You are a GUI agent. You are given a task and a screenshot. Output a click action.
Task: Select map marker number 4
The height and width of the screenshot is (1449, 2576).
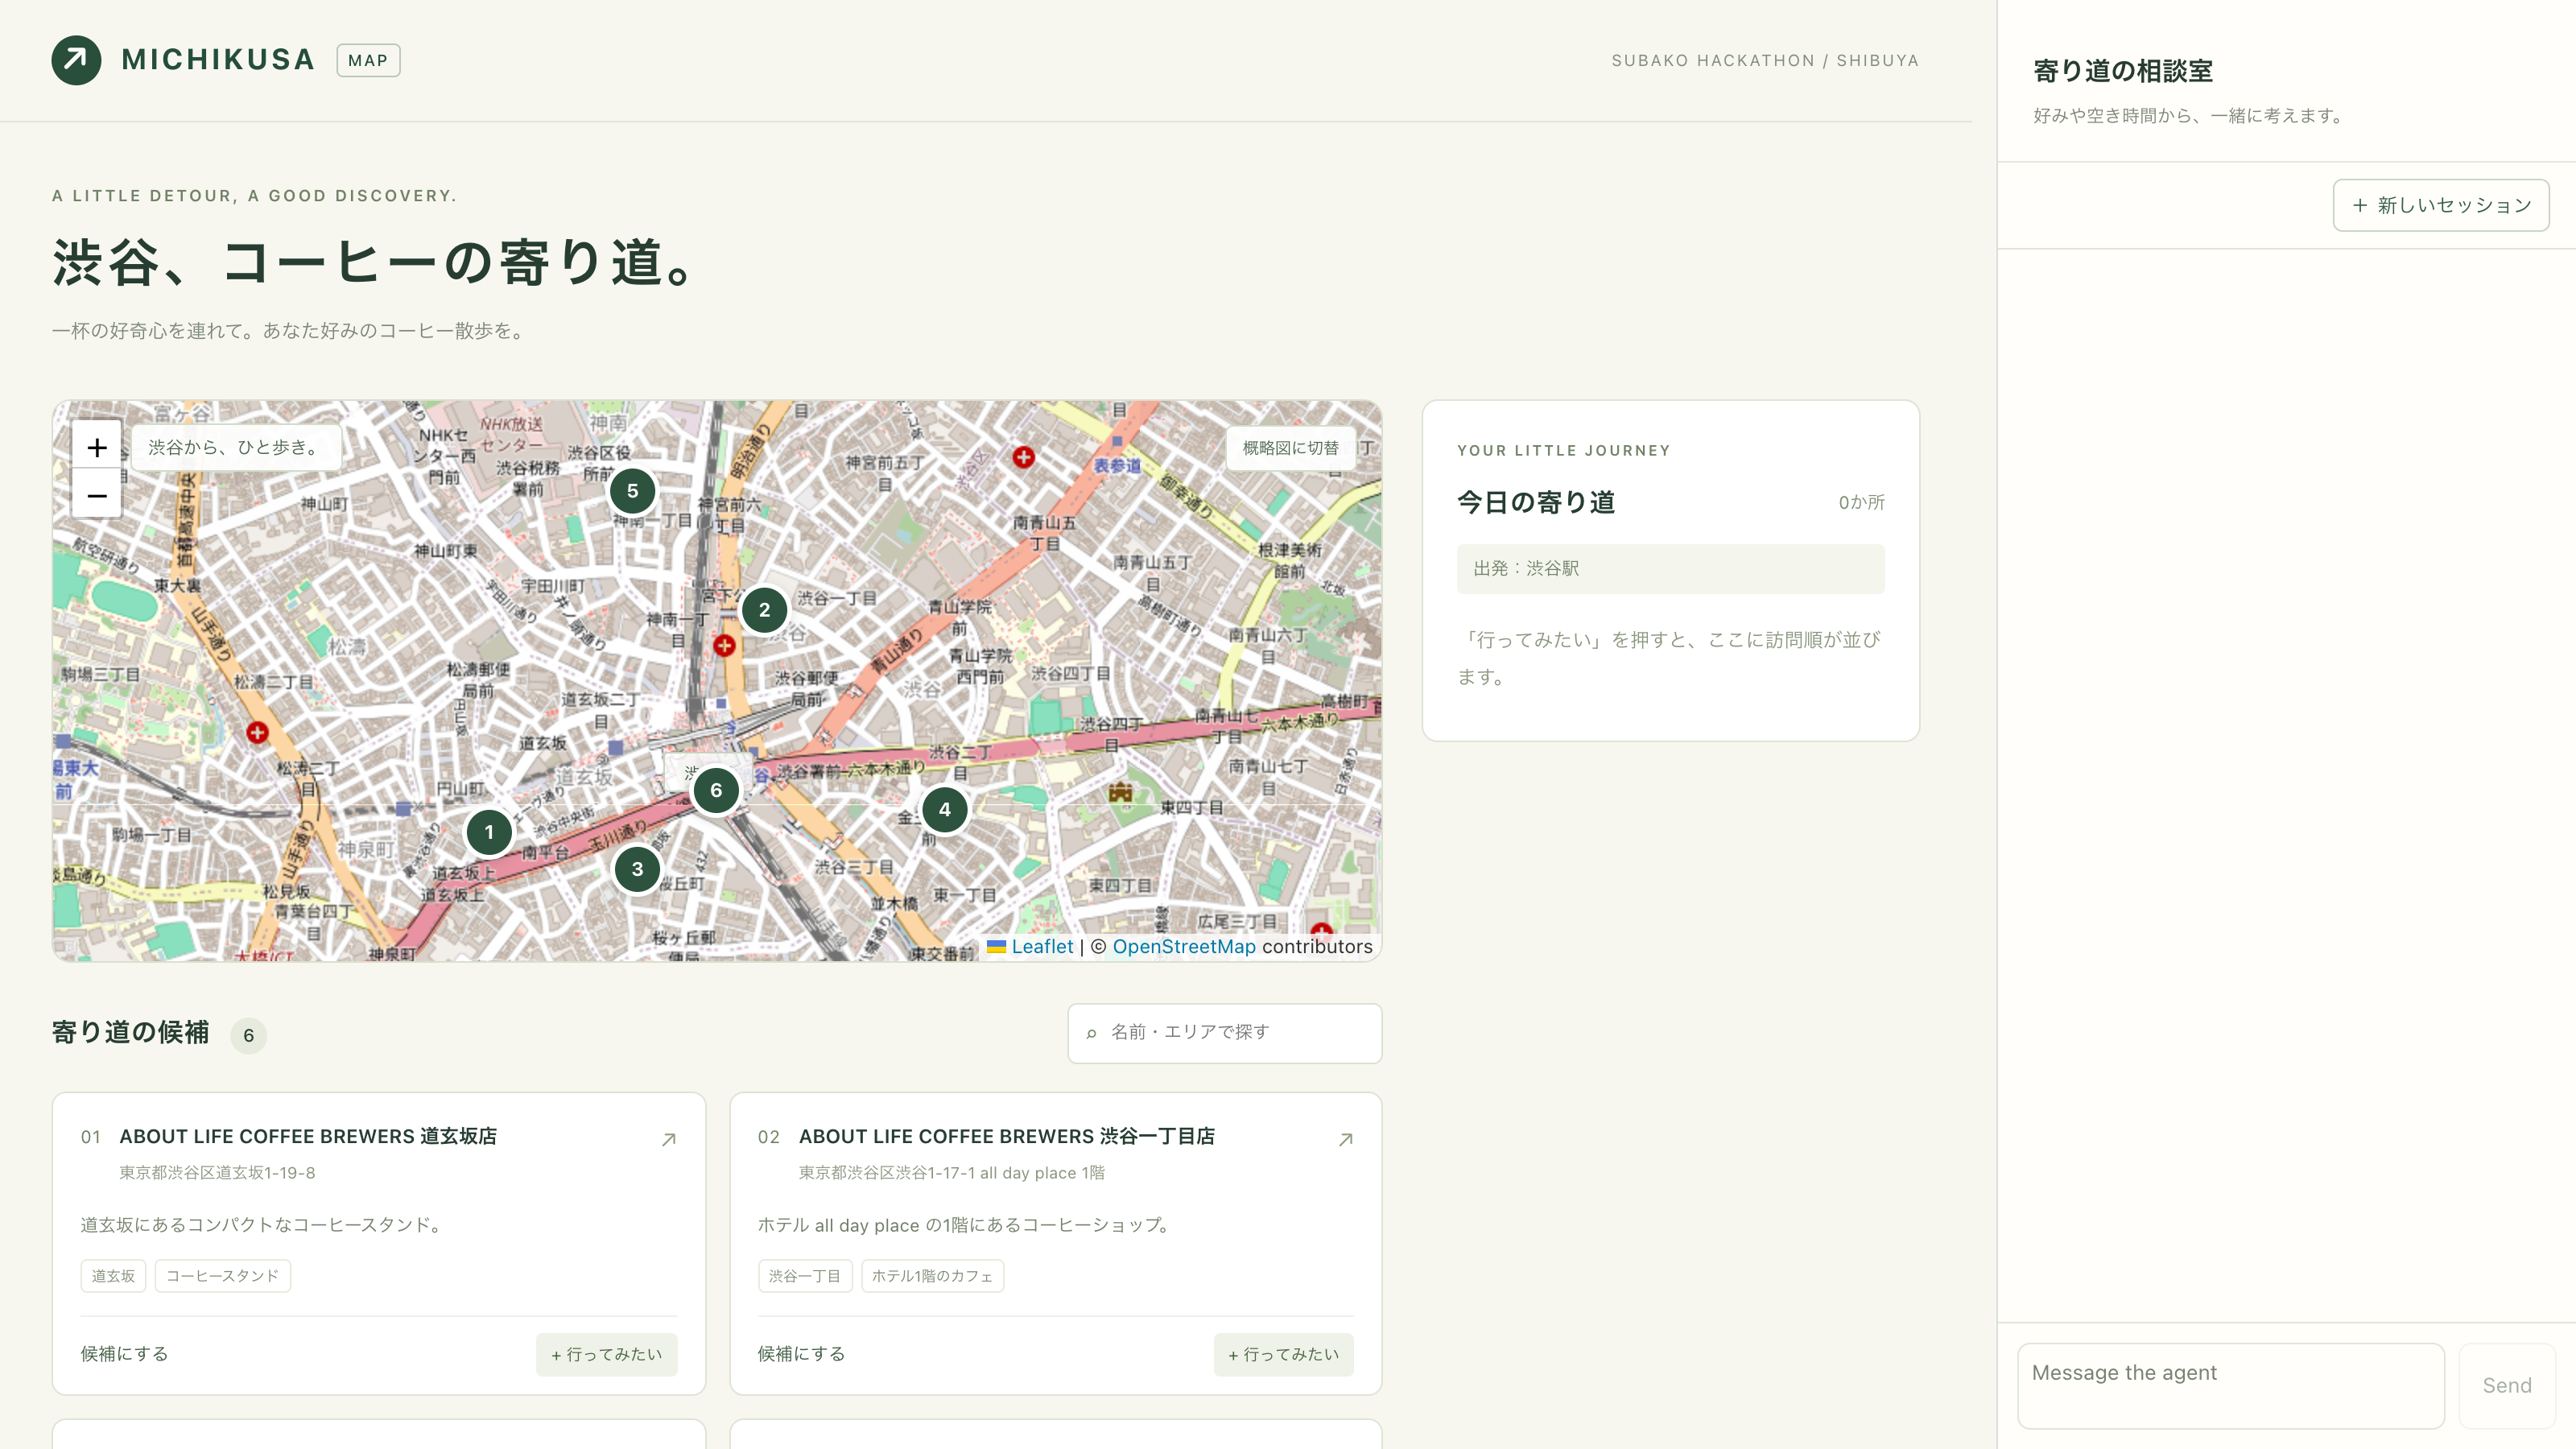coord(944,810)
